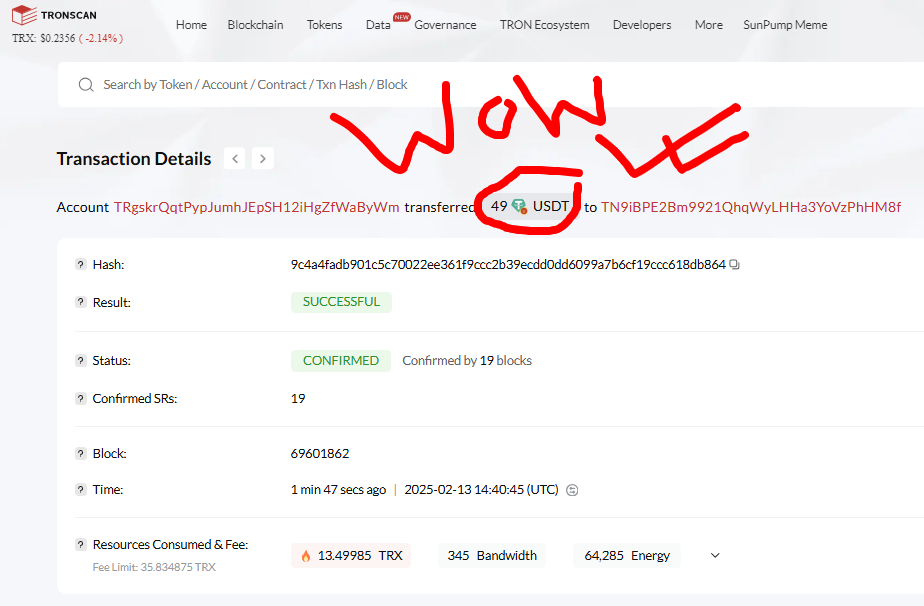The height and width of the screenshot is (606, 924).
Task: Click the transaction hash value
Action: tap(508, 265)
